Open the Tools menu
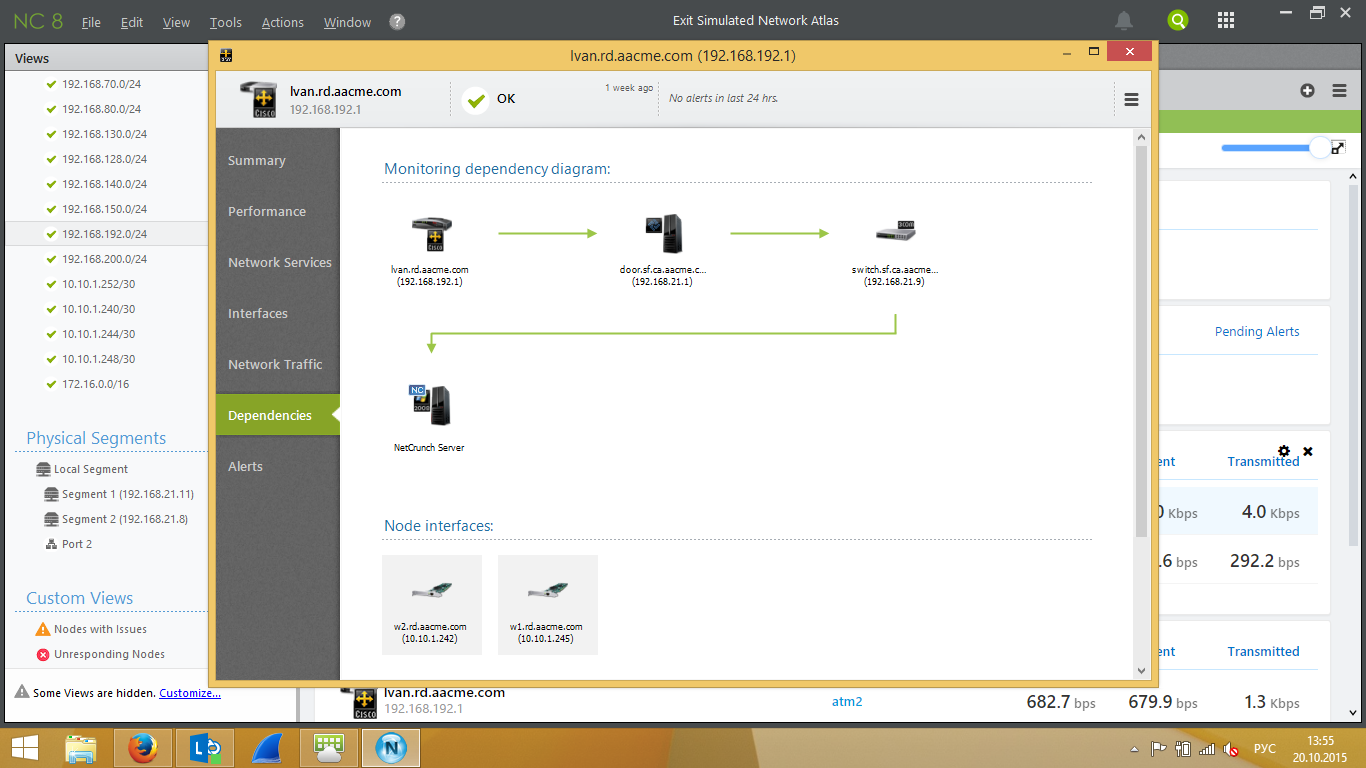 [225, 21]
